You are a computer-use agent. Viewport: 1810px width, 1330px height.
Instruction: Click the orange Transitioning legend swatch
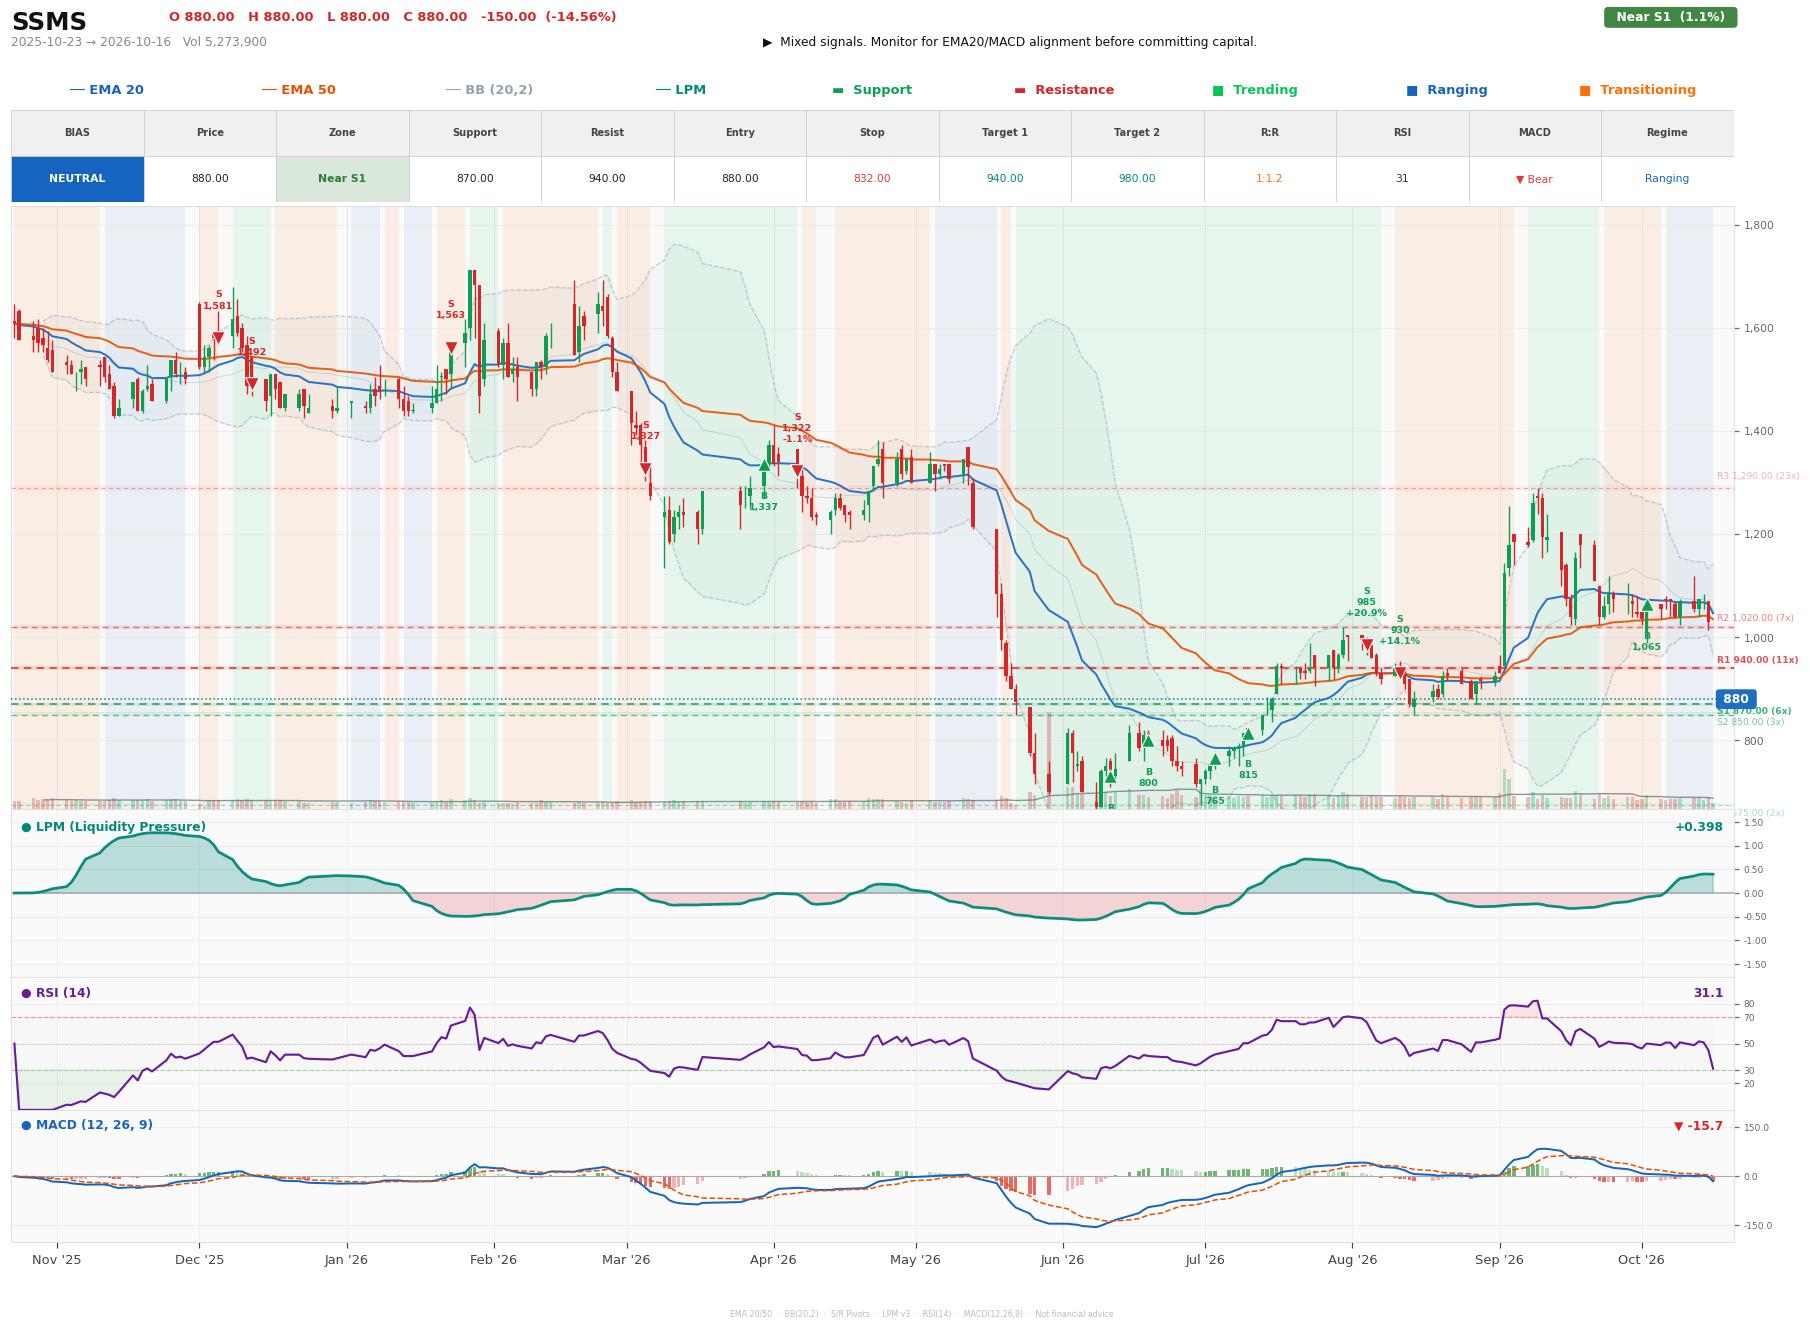1585,90
